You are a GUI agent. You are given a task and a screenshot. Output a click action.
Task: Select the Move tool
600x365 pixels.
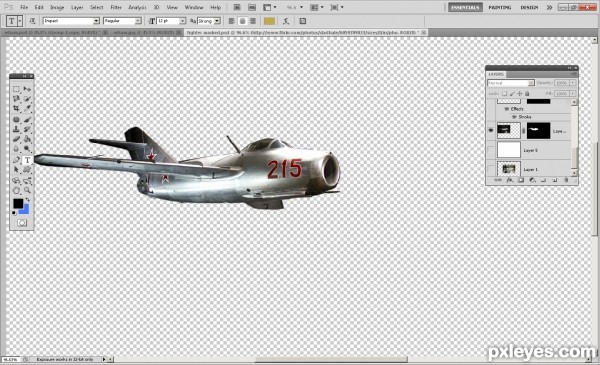point(27,89)
